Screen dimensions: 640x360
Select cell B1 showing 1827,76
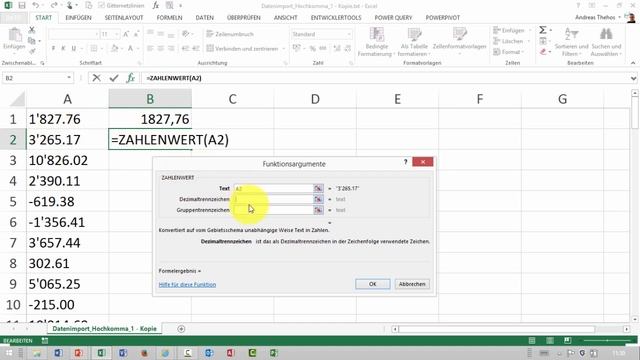150,119
